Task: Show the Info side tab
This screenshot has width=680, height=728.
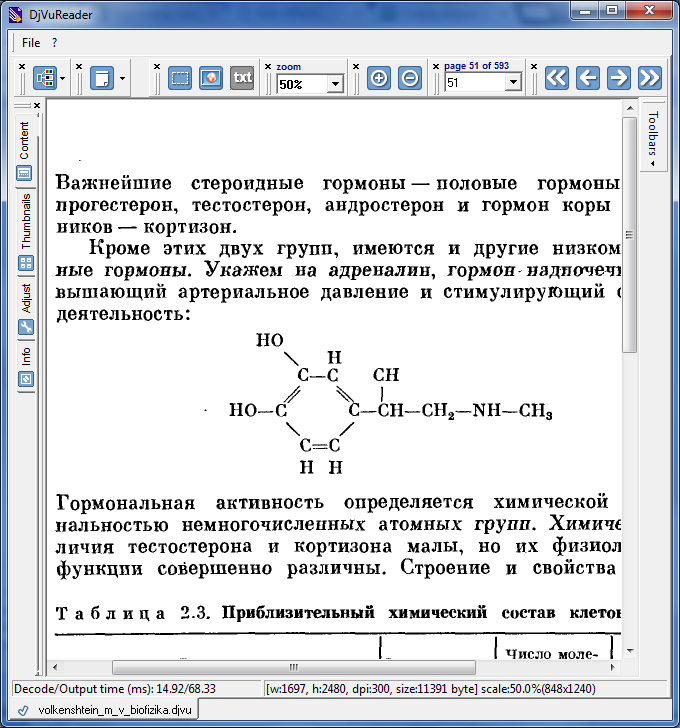Action: [26, 356]
